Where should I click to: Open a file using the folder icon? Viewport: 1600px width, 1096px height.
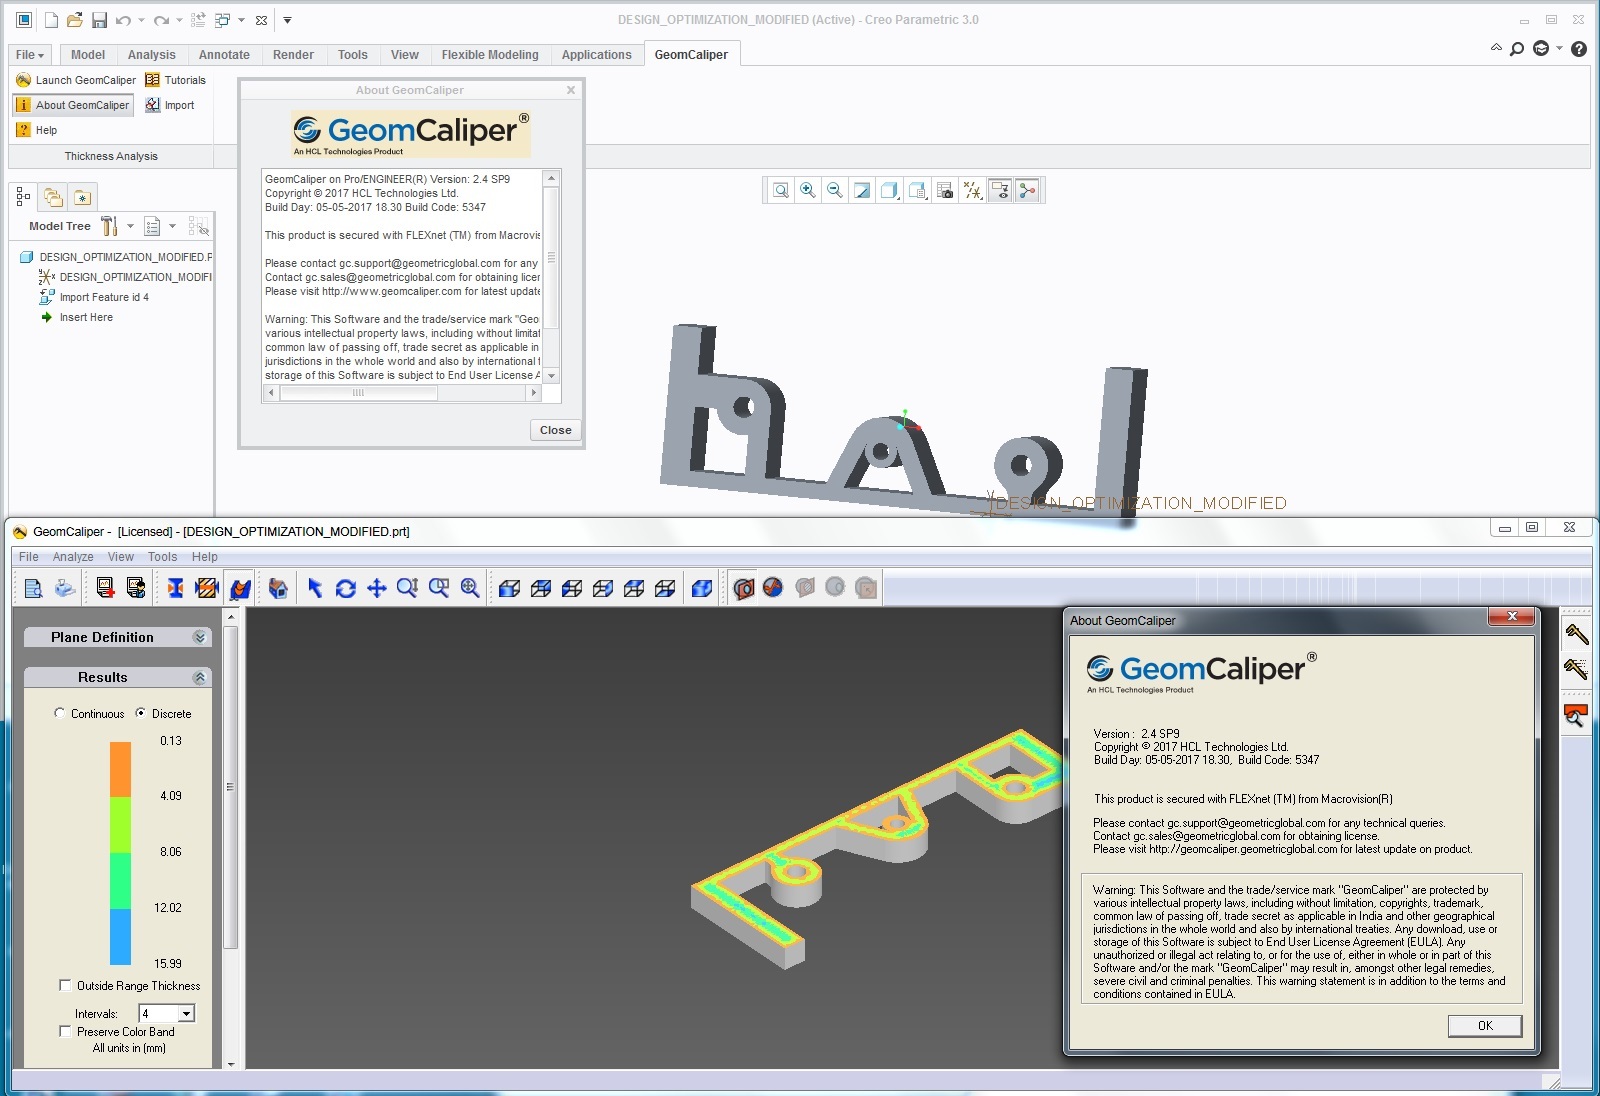pos(74,20)
